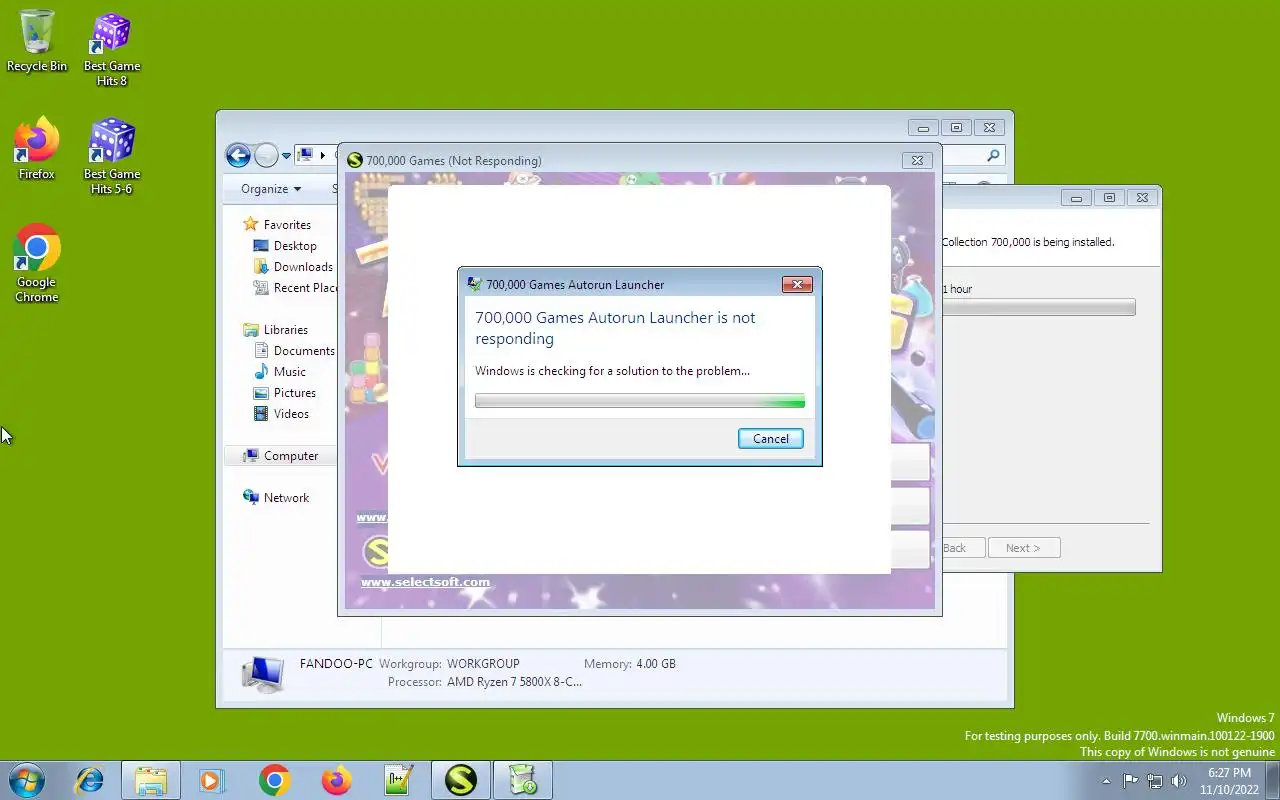Open the clock showing 6:27 PM
The width and height of the screenshot is (1280, 800).
(1229, 781)
